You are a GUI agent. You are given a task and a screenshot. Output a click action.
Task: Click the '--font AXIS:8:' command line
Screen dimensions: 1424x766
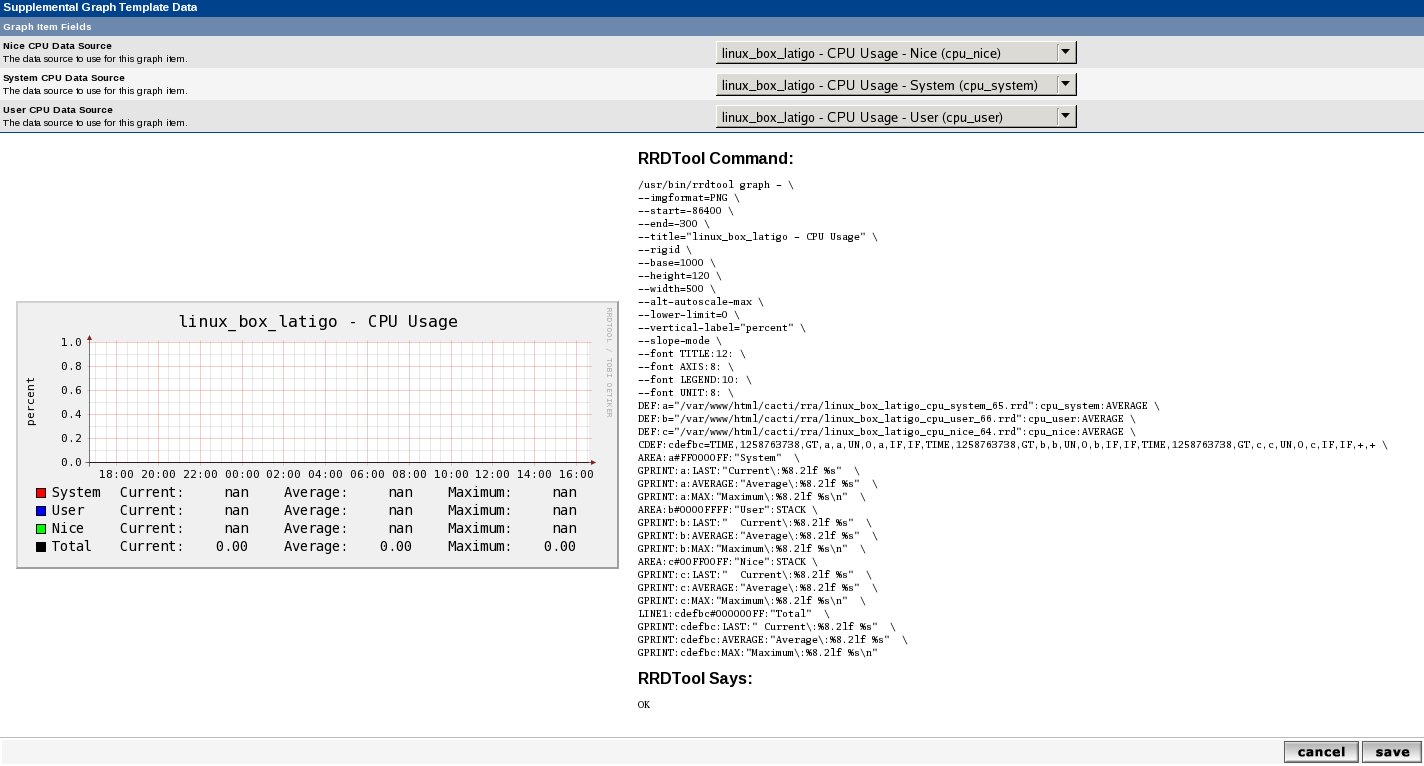point(686,367)
